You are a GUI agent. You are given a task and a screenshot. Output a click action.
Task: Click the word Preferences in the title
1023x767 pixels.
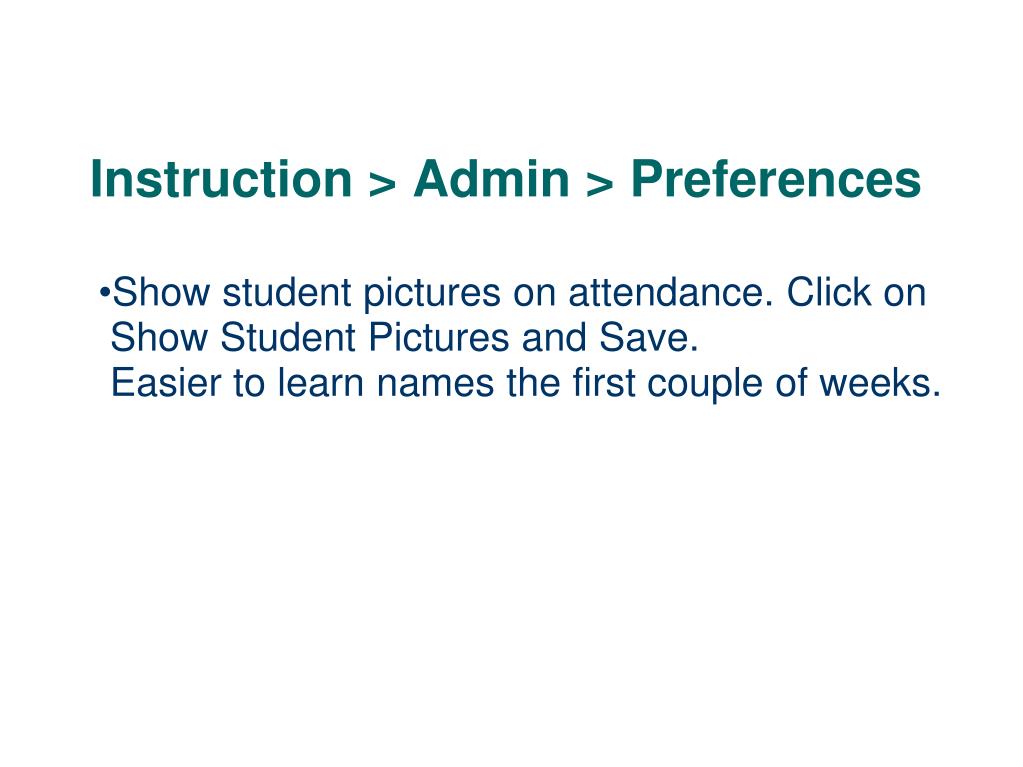[x=776, y=179]
